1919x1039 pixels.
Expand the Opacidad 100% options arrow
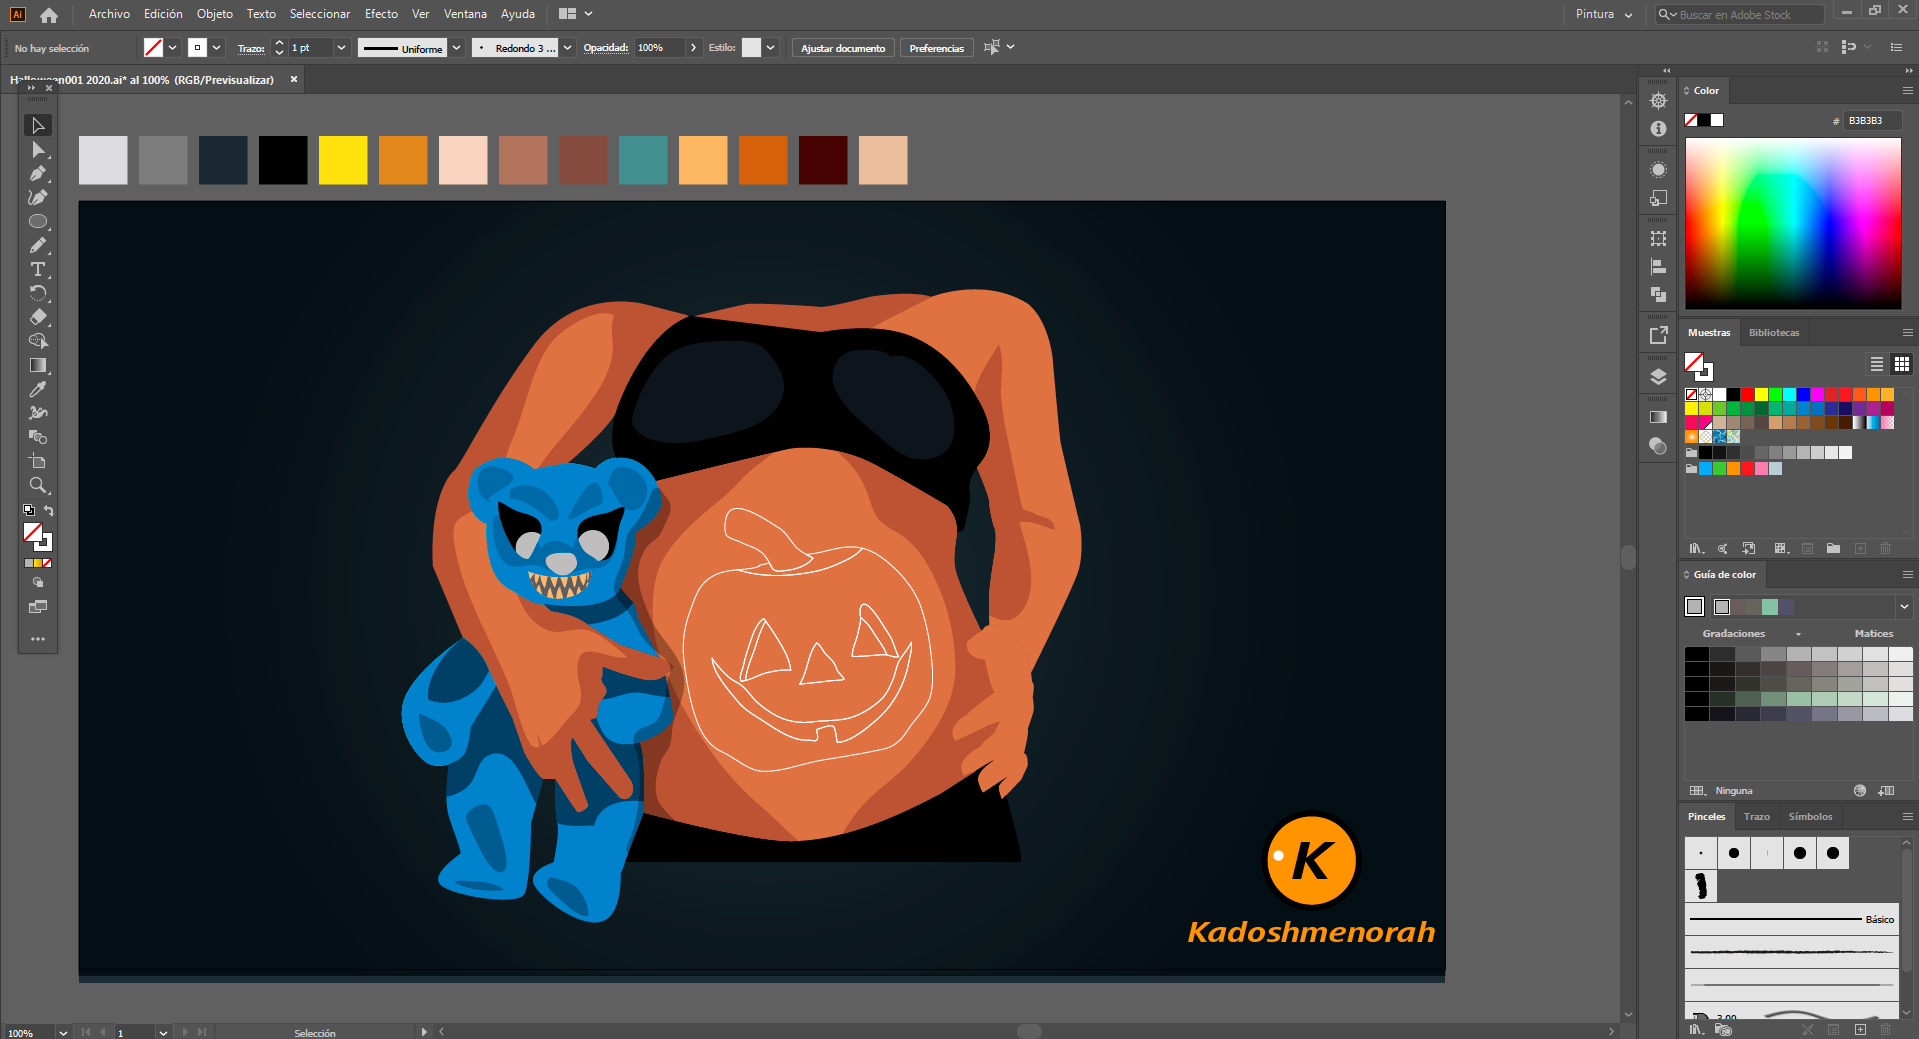coord(693,47)
